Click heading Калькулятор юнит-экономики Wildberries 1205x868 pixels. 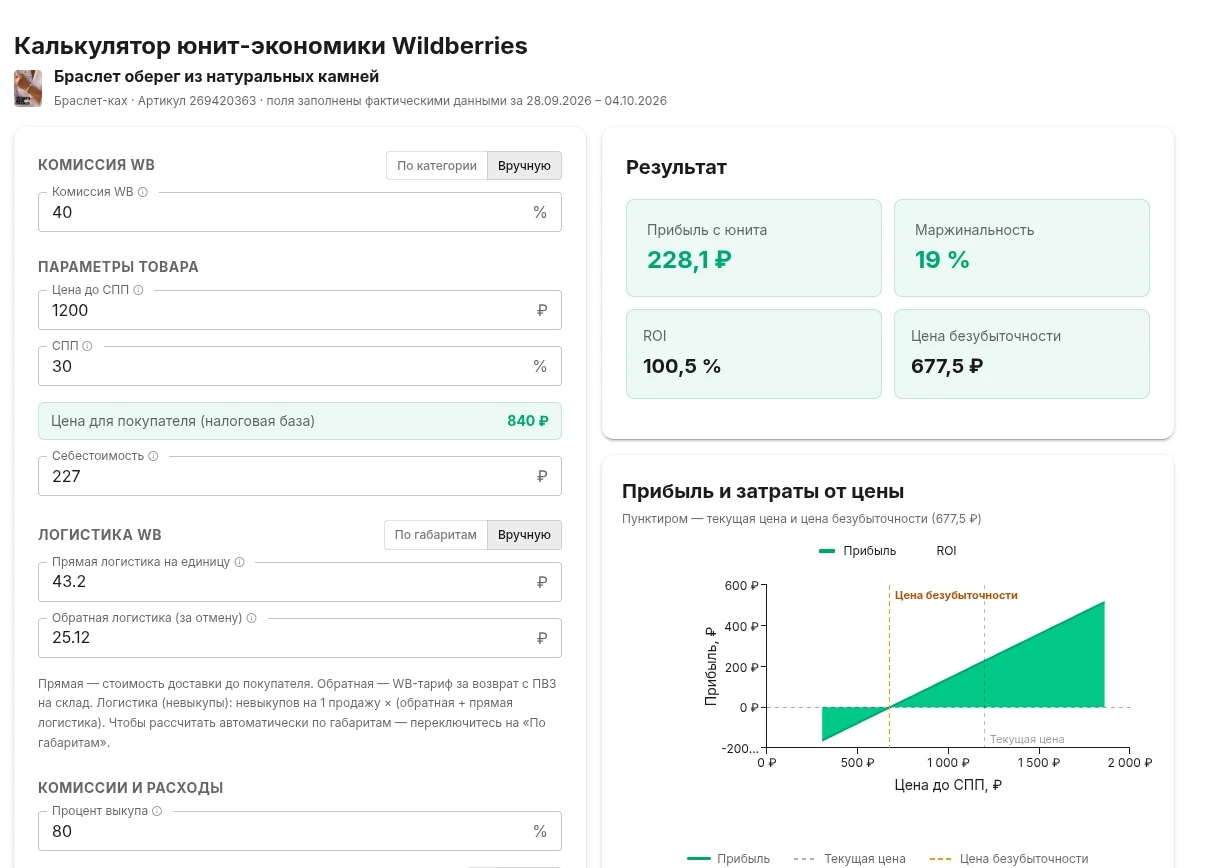pyautogui.click(x=271, y=45)
